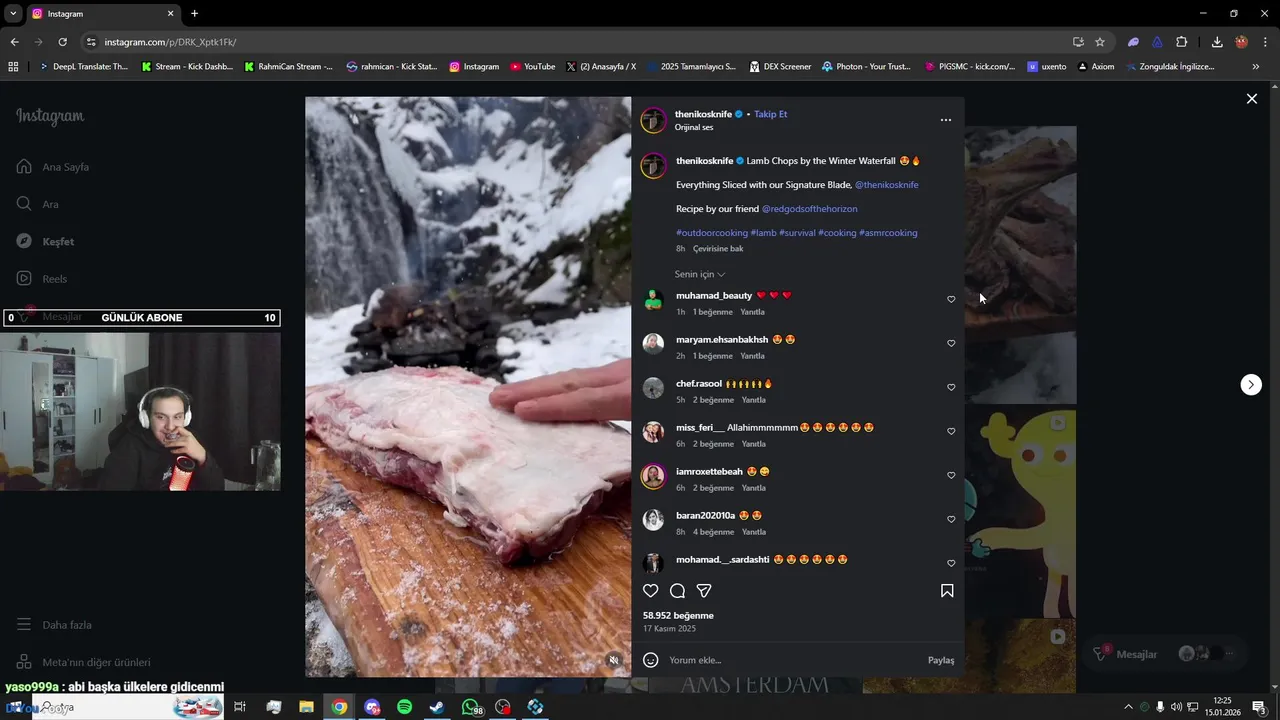Close the Instagram browser tab
The image size is (1280, 720).
[170, 14]
